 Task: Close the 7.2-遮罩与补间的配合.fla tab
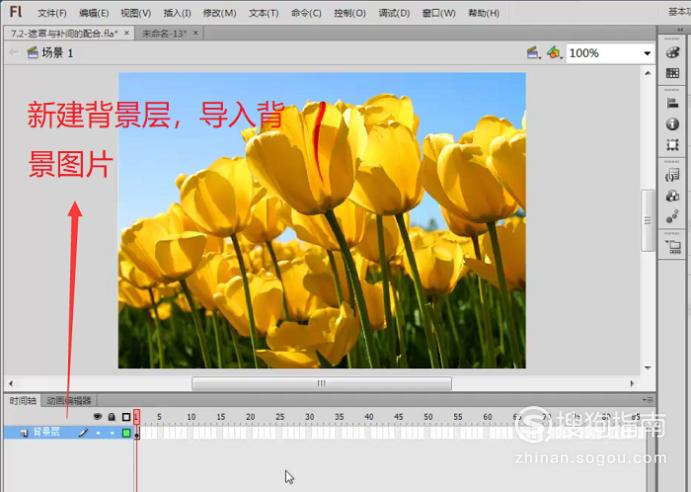tap(126, 33)
